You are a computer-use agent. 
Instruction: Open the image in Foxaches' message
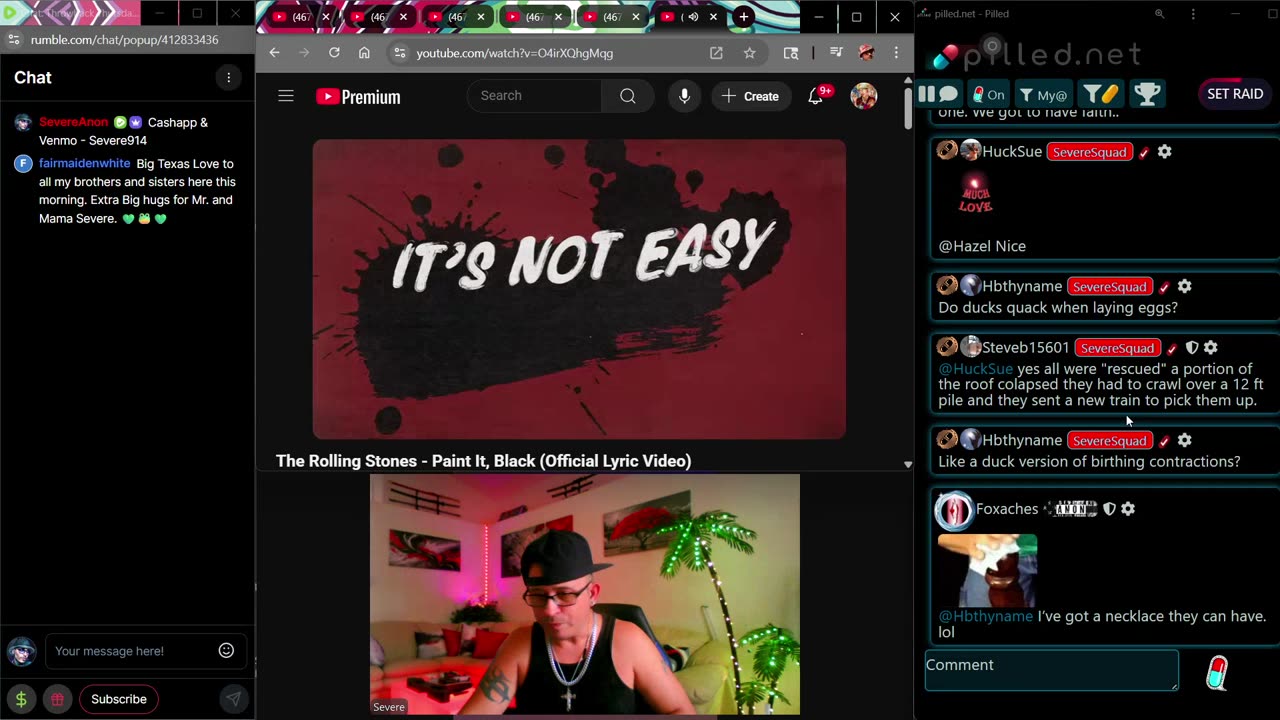[x=987, y=570]
